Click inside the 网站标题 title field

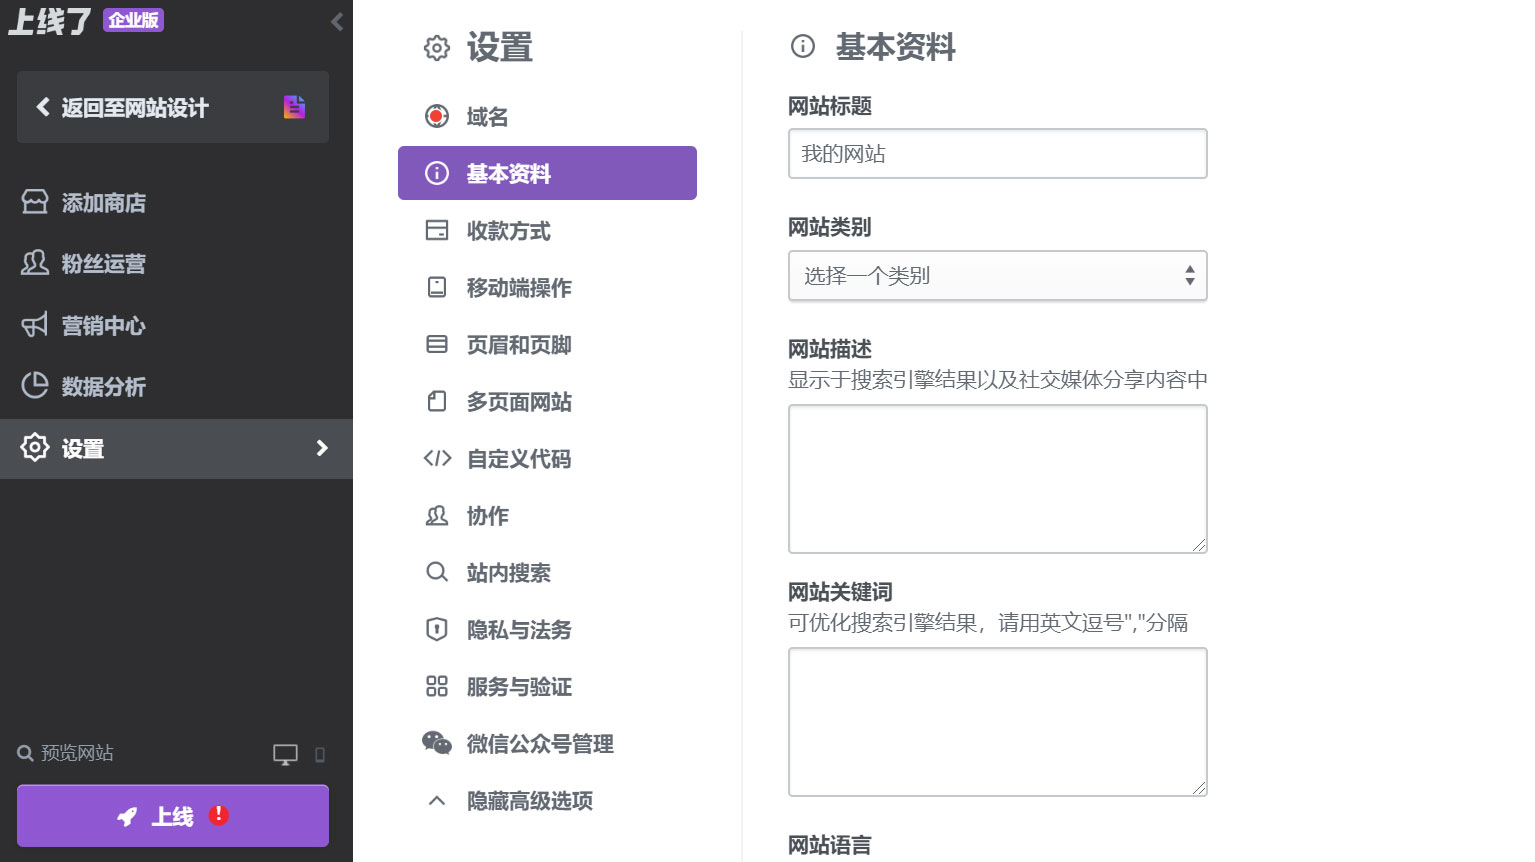coord(997,153)
